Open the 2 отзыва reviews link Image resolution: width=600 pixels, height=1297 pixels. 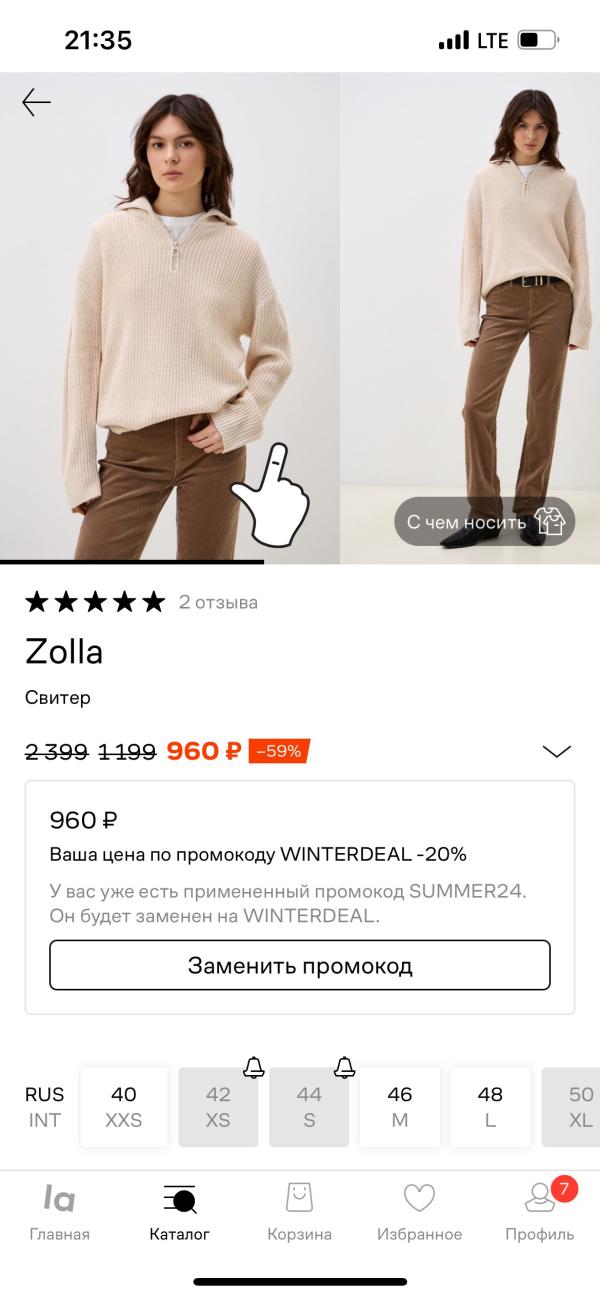point(218,602)
